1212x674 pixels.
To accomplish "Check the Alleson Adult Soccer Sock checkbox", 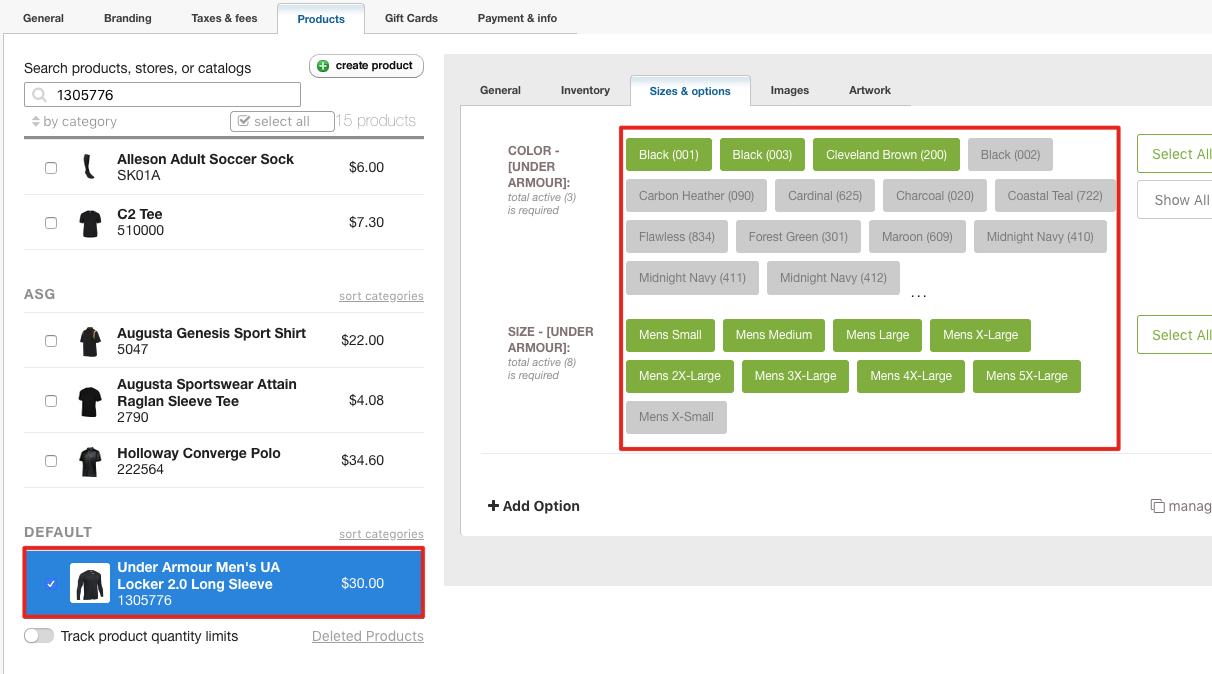I will [x=51, y=168].
